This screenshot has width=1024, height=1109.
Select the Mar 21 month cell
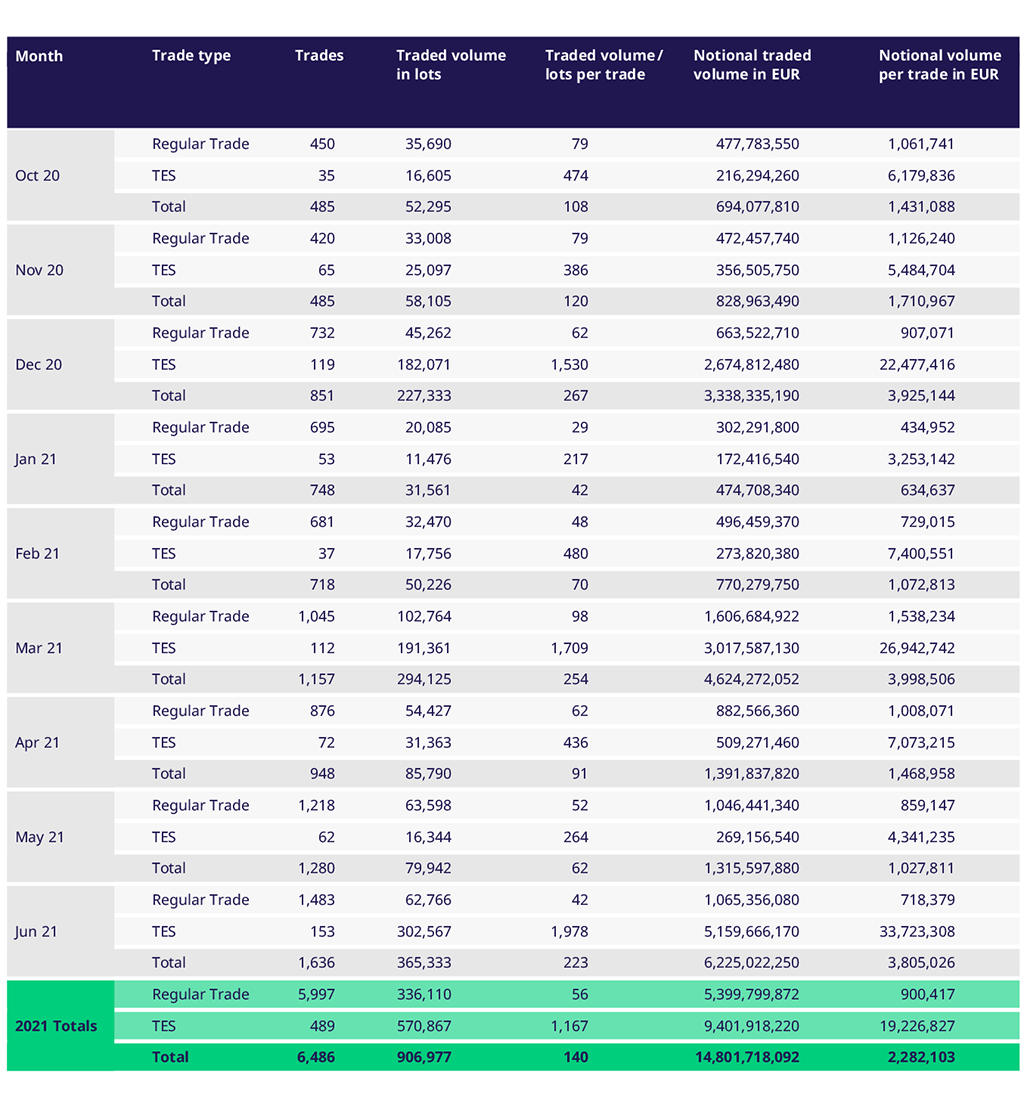[x=39, y=648]
